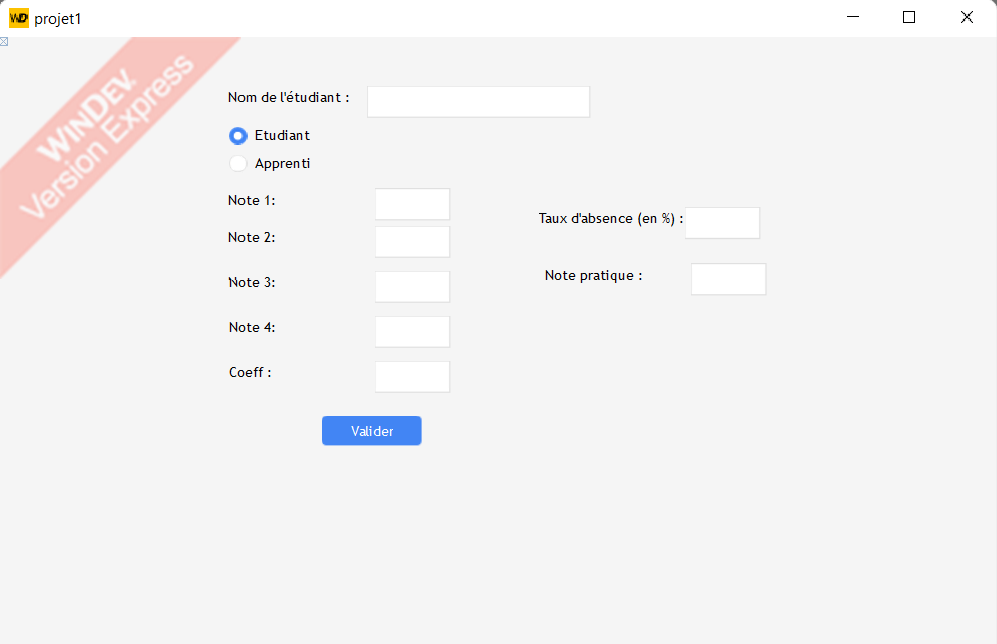Click the Note pratique input box
The image size is (997, 644).
(x=727, y=278)
